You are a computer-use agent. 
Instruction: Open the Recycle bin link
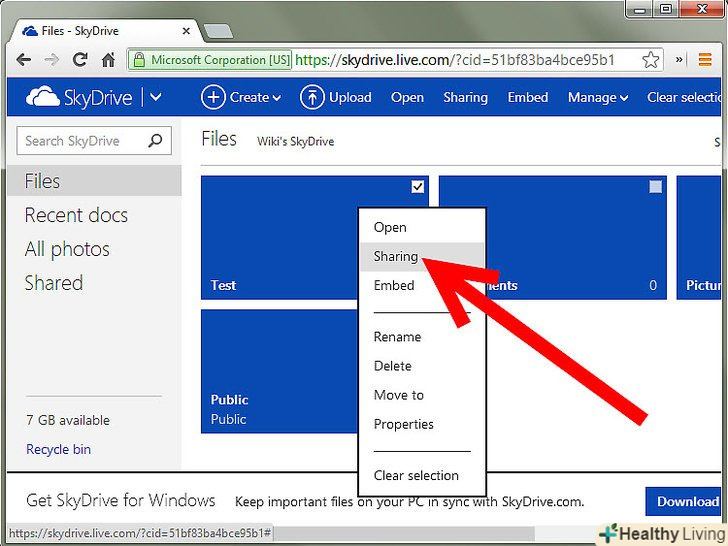[x=58, y=449]
